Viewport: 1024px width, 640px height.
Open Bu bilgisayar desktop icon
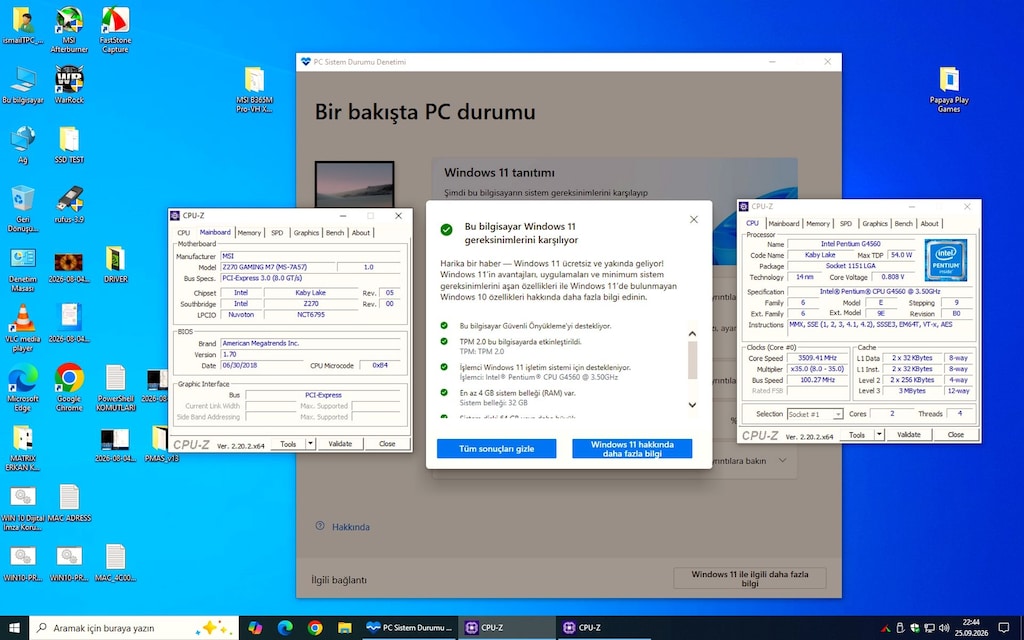point(23,85)
